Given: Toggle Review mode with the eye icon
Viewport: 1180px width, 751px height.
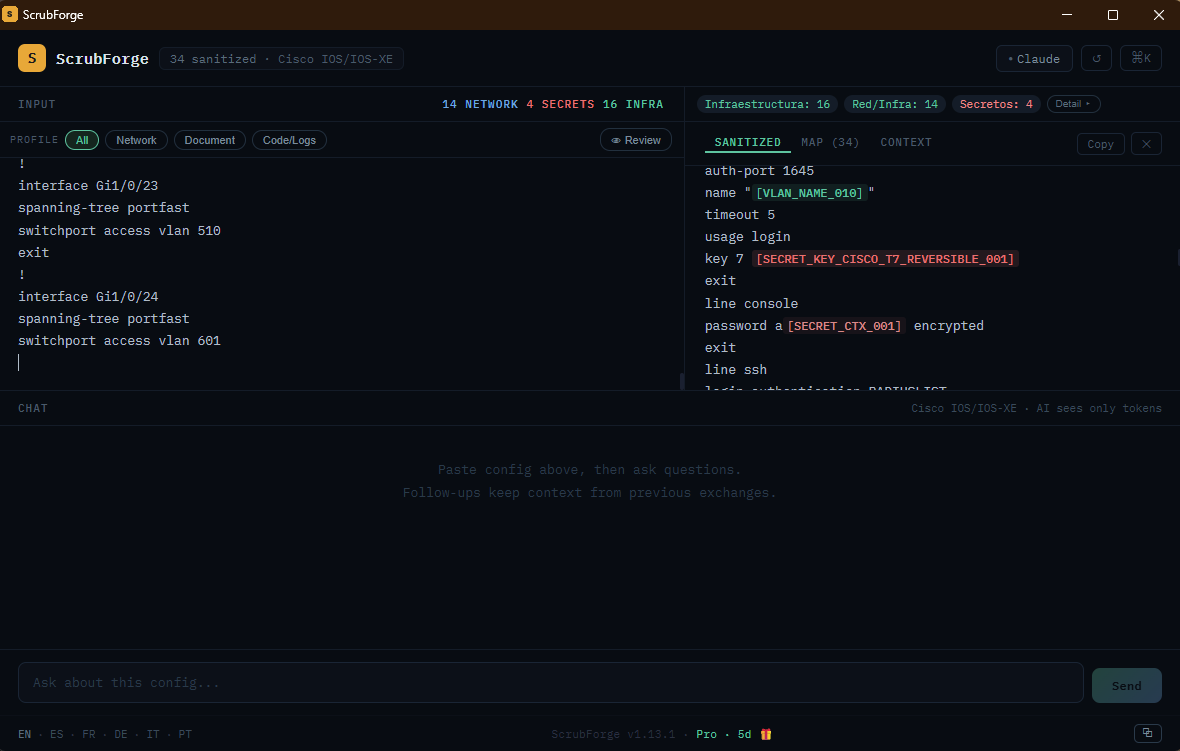Looking at the screenshot, I should pos(636,140).
